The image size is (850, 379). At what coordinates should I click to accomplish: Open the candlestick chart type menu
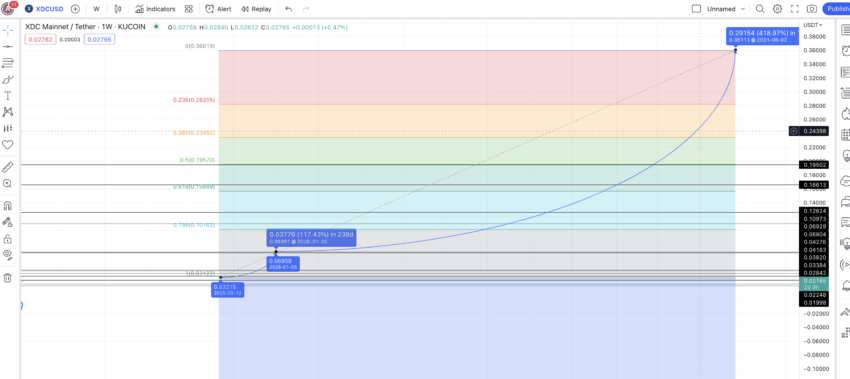tap(118, 9)
